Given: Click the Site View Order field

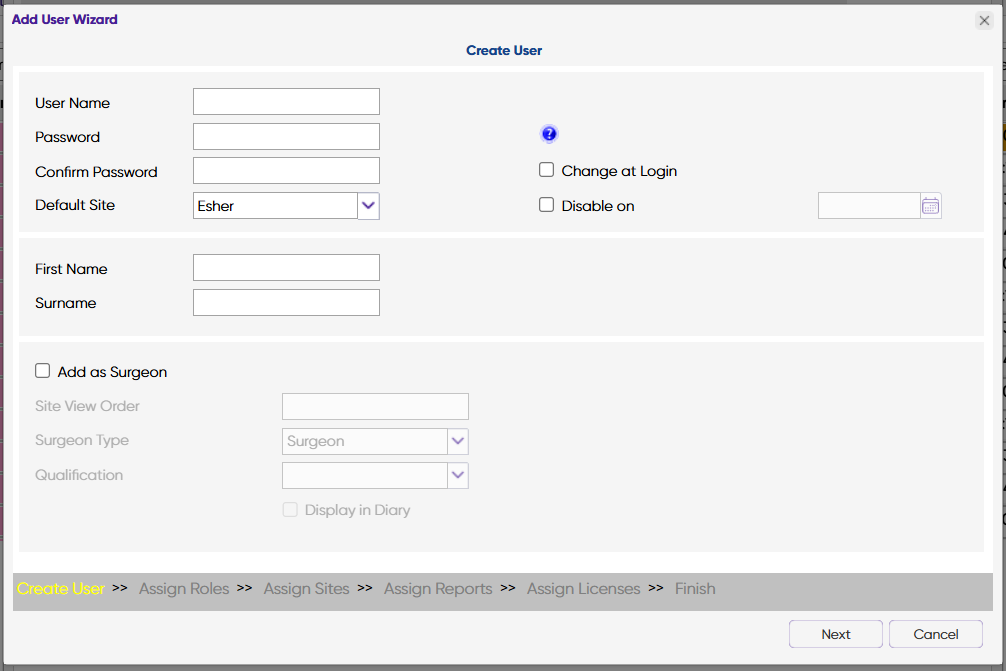Looking at the screenshot, I should 375,406.
